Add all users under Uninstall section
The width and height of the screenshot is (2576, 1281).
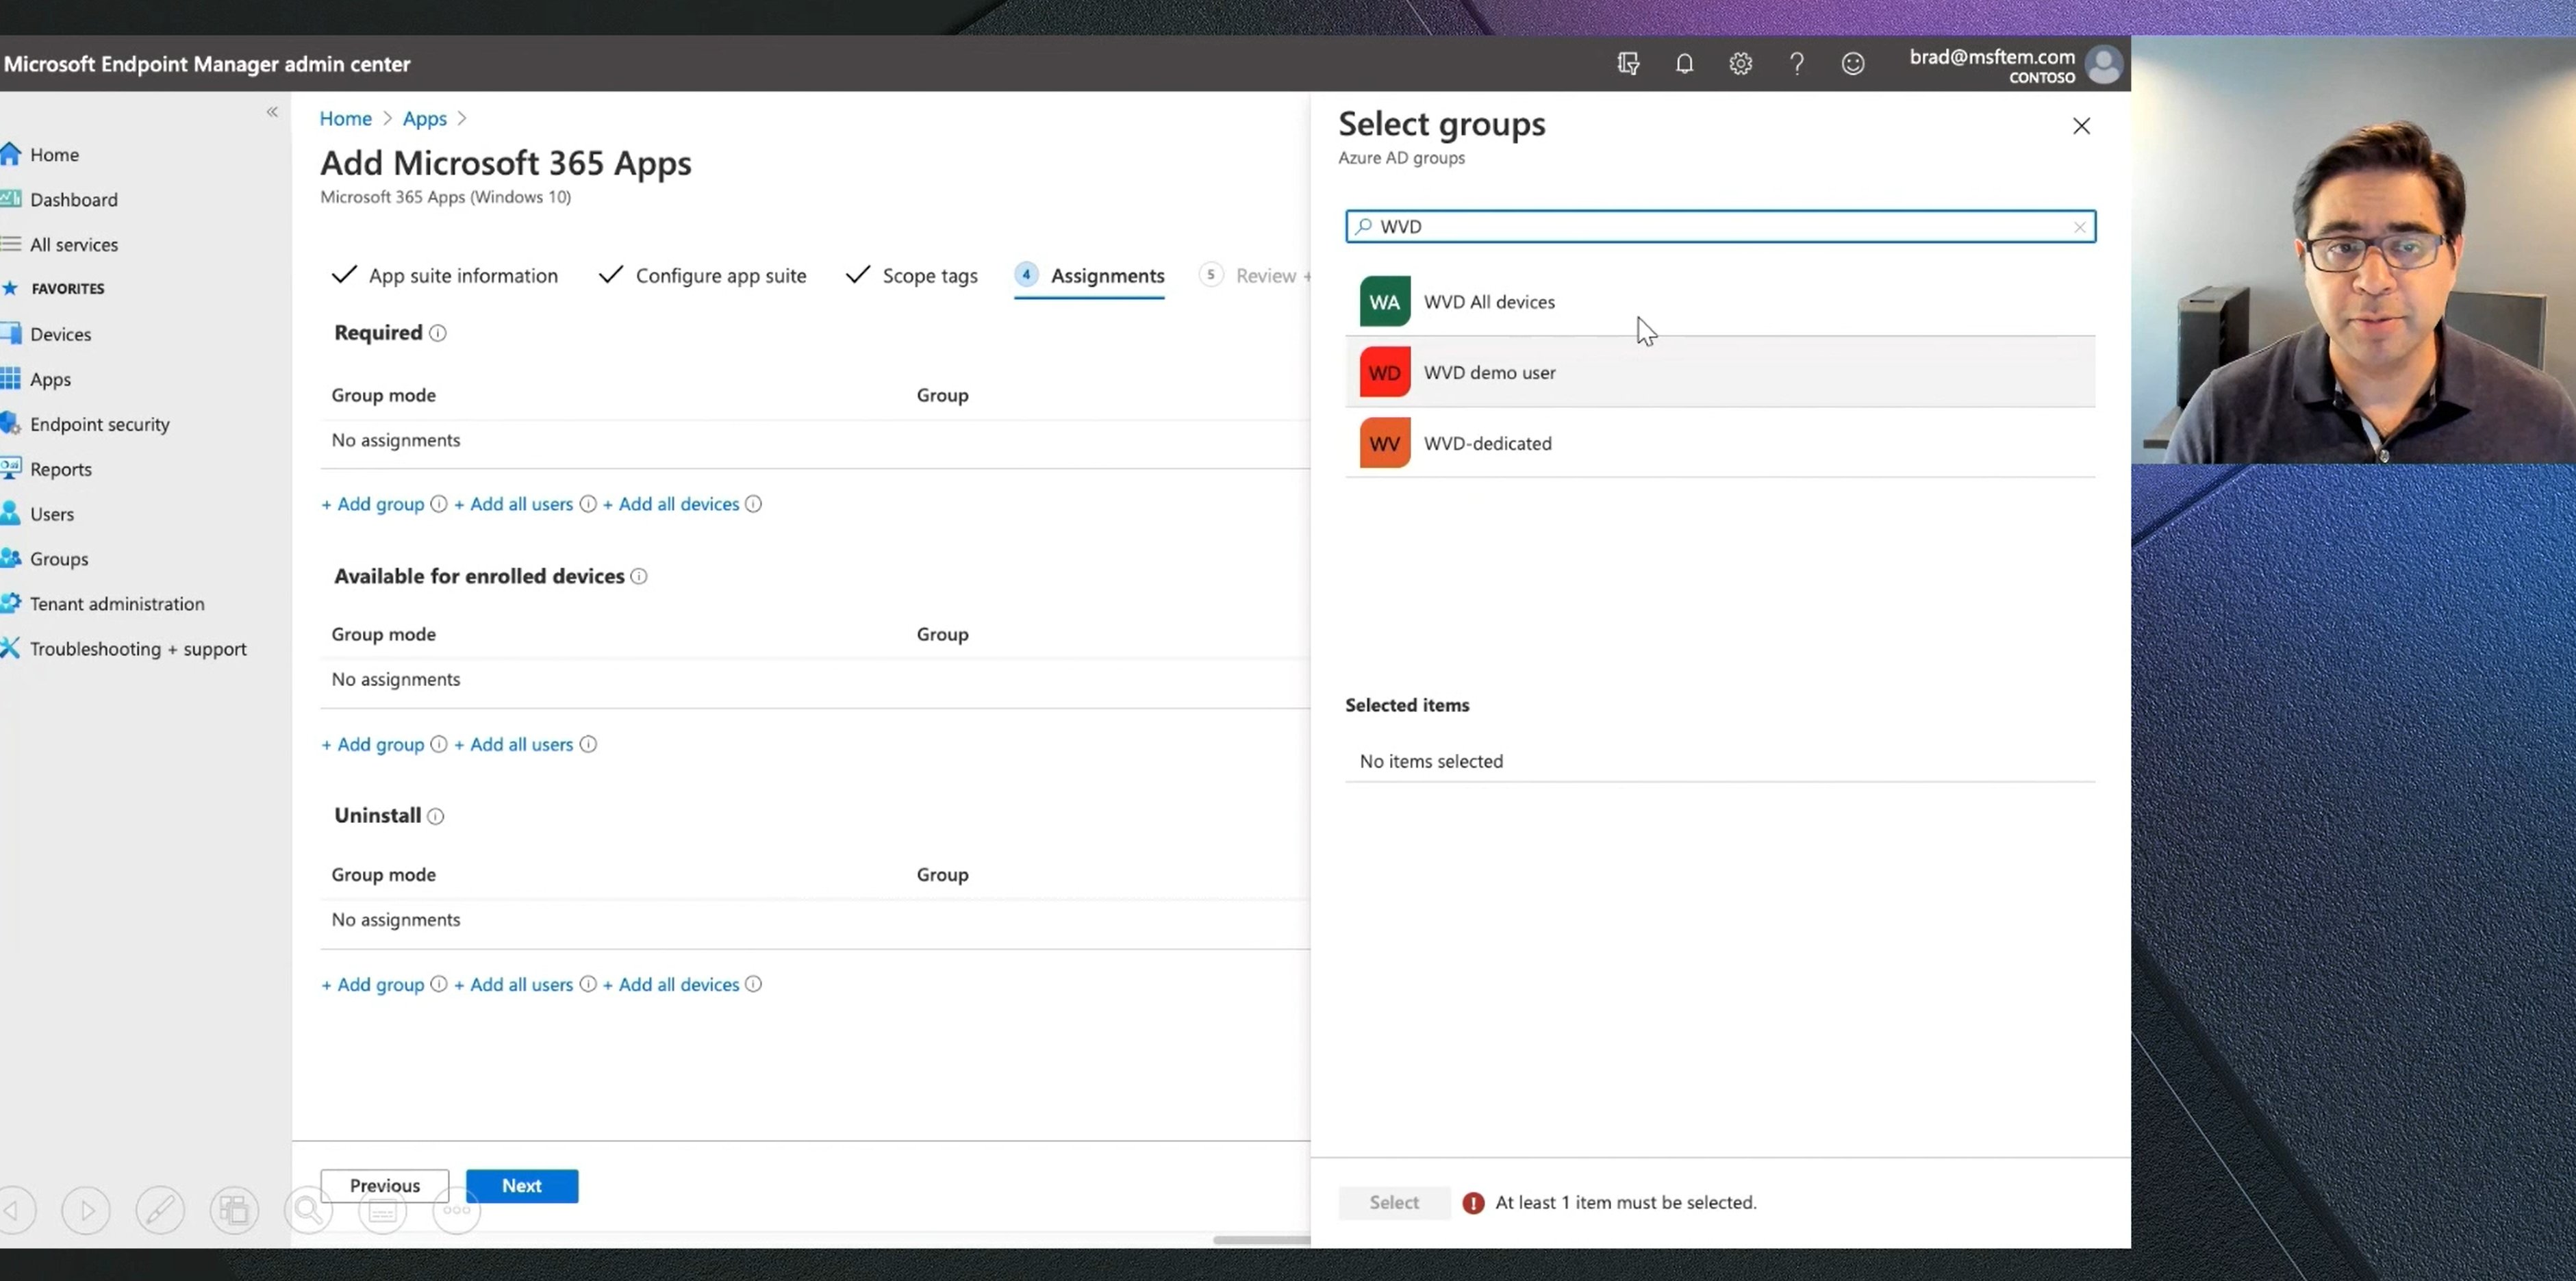[514, 984]
